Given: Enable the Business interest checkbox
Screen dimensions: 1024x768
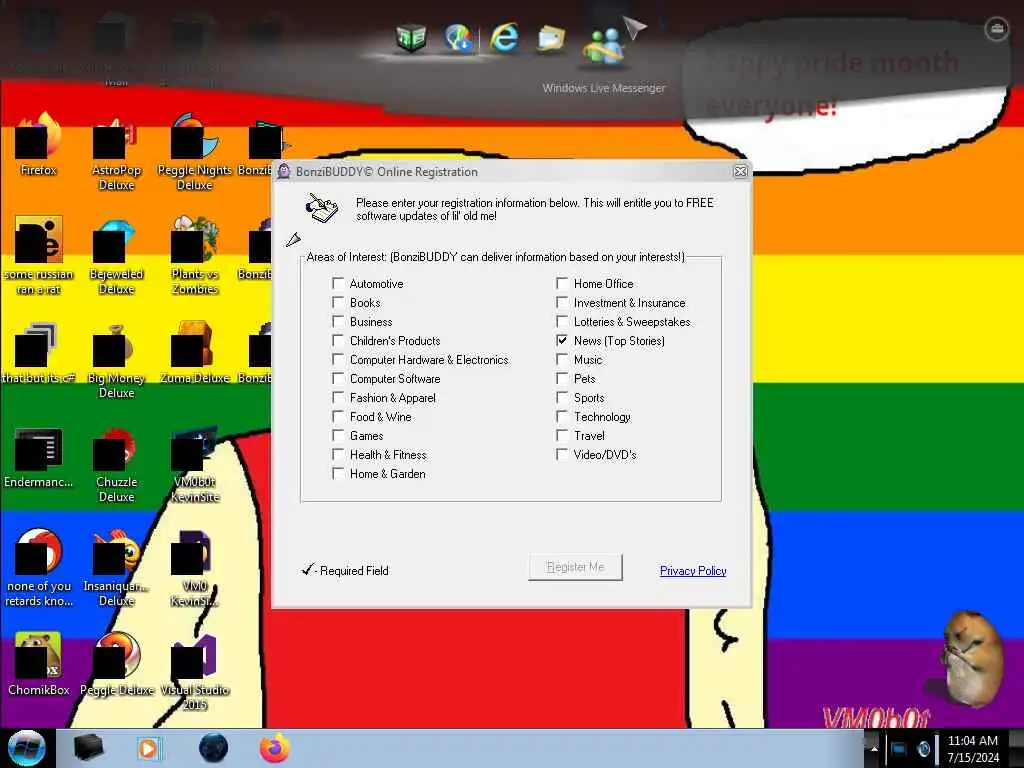Looking at the screenshot, I should (x=338, y=321).
